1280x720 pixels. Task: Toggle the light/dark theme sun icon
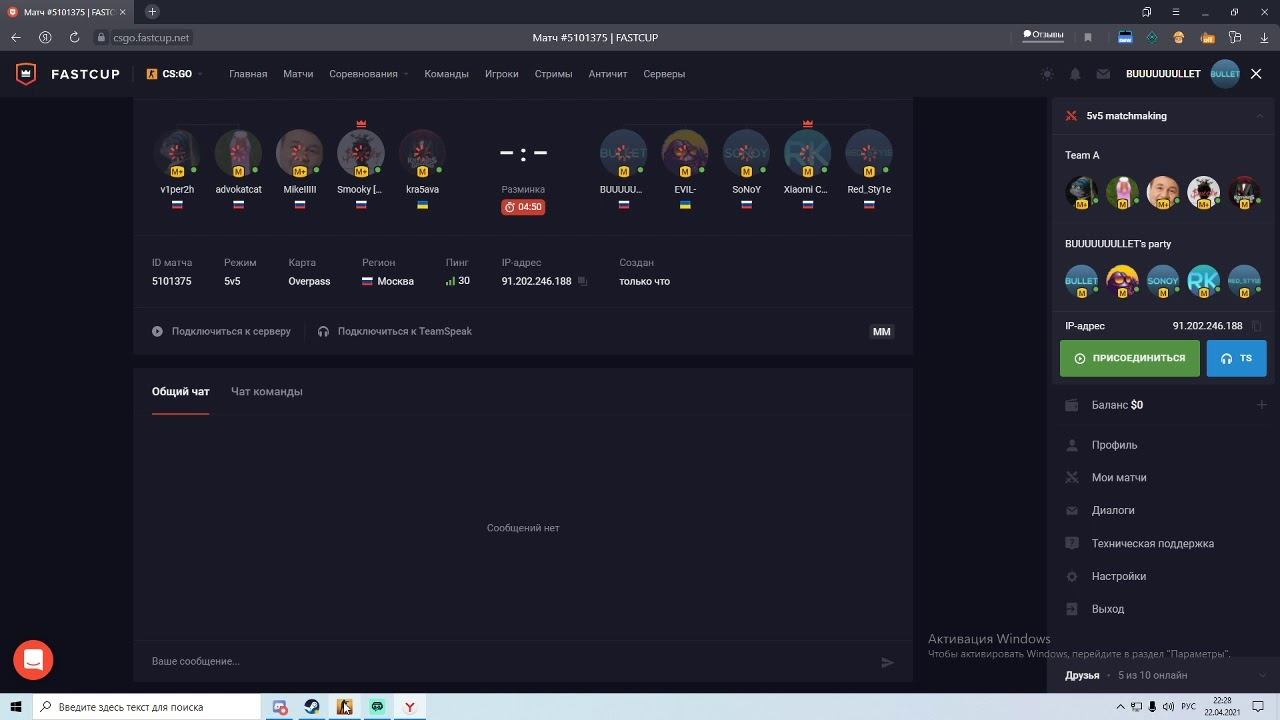point(1047,74)
